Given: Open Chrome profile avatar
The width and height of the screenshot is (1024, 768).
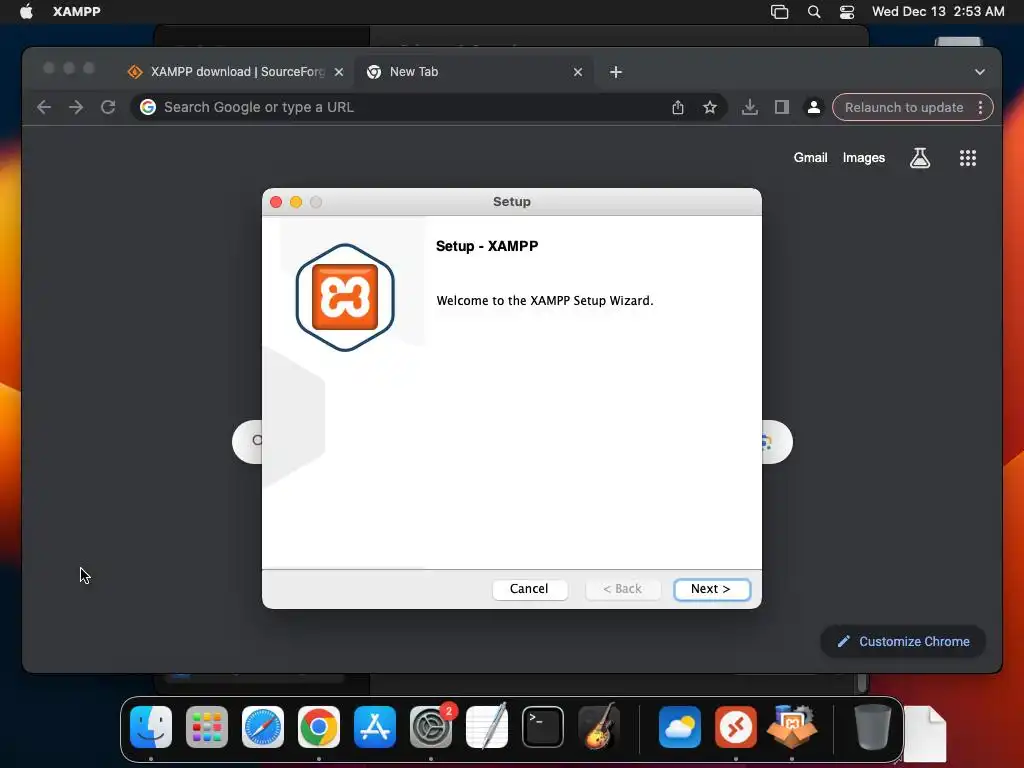Looking at the screenshot, I should (x=814, y=107).
